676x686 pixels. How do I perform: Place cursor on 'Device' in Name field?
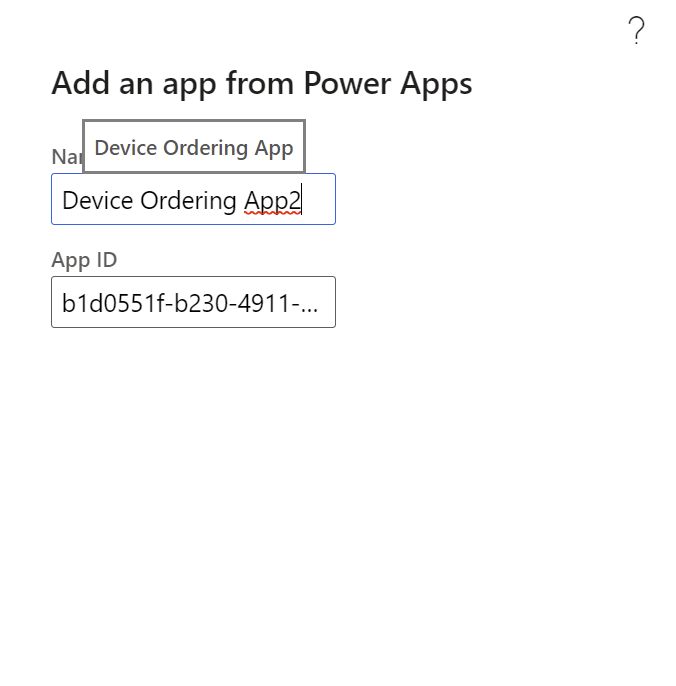[98, 200]
